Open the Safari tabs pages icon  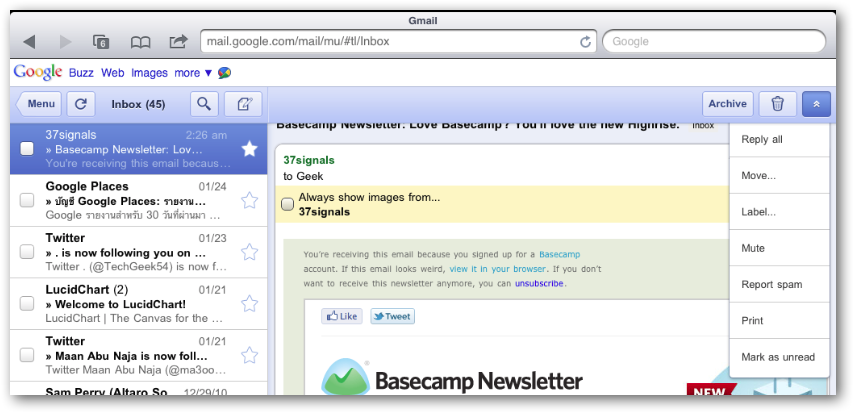coord(101,41)
